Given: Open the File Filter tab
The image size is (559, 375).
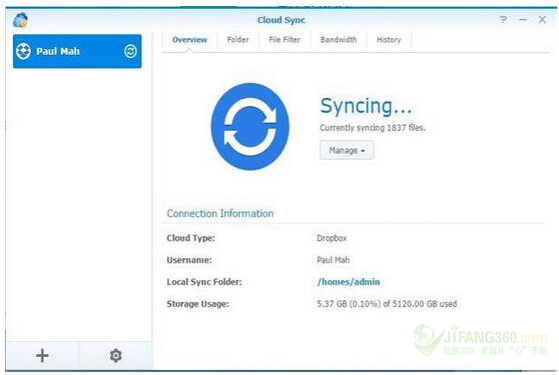Looking at the screenshot, I should [x=284, y=40].
